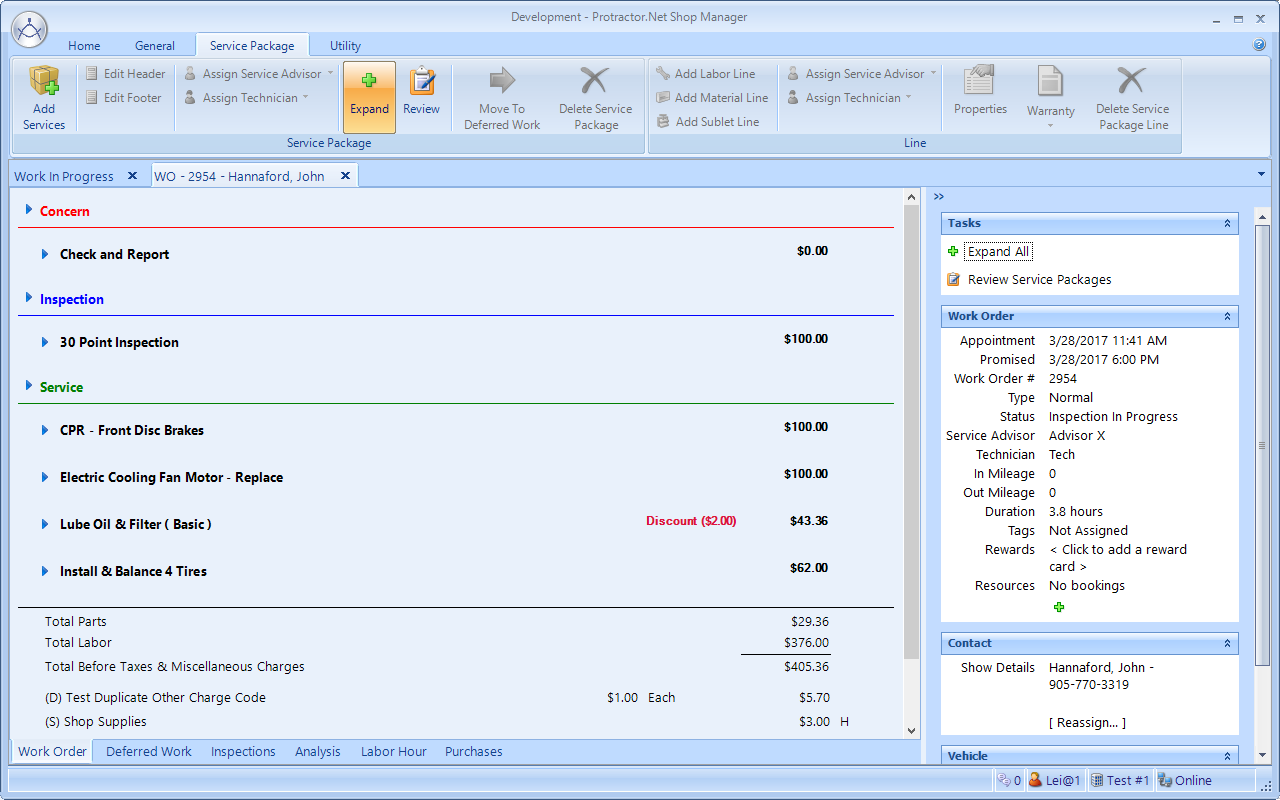Click the Discount ($2.00) text

tap(691, 521)
